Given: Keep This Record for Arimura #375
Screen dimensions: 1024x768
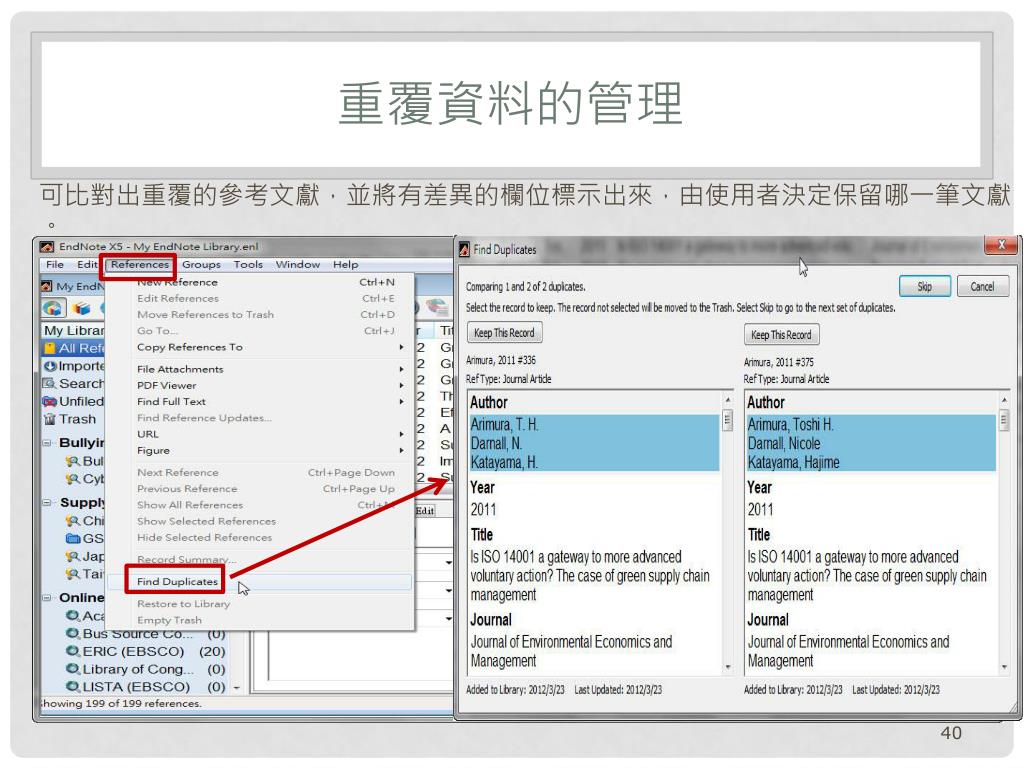Looking at the screenshot, I should click(x=781, y=335).
